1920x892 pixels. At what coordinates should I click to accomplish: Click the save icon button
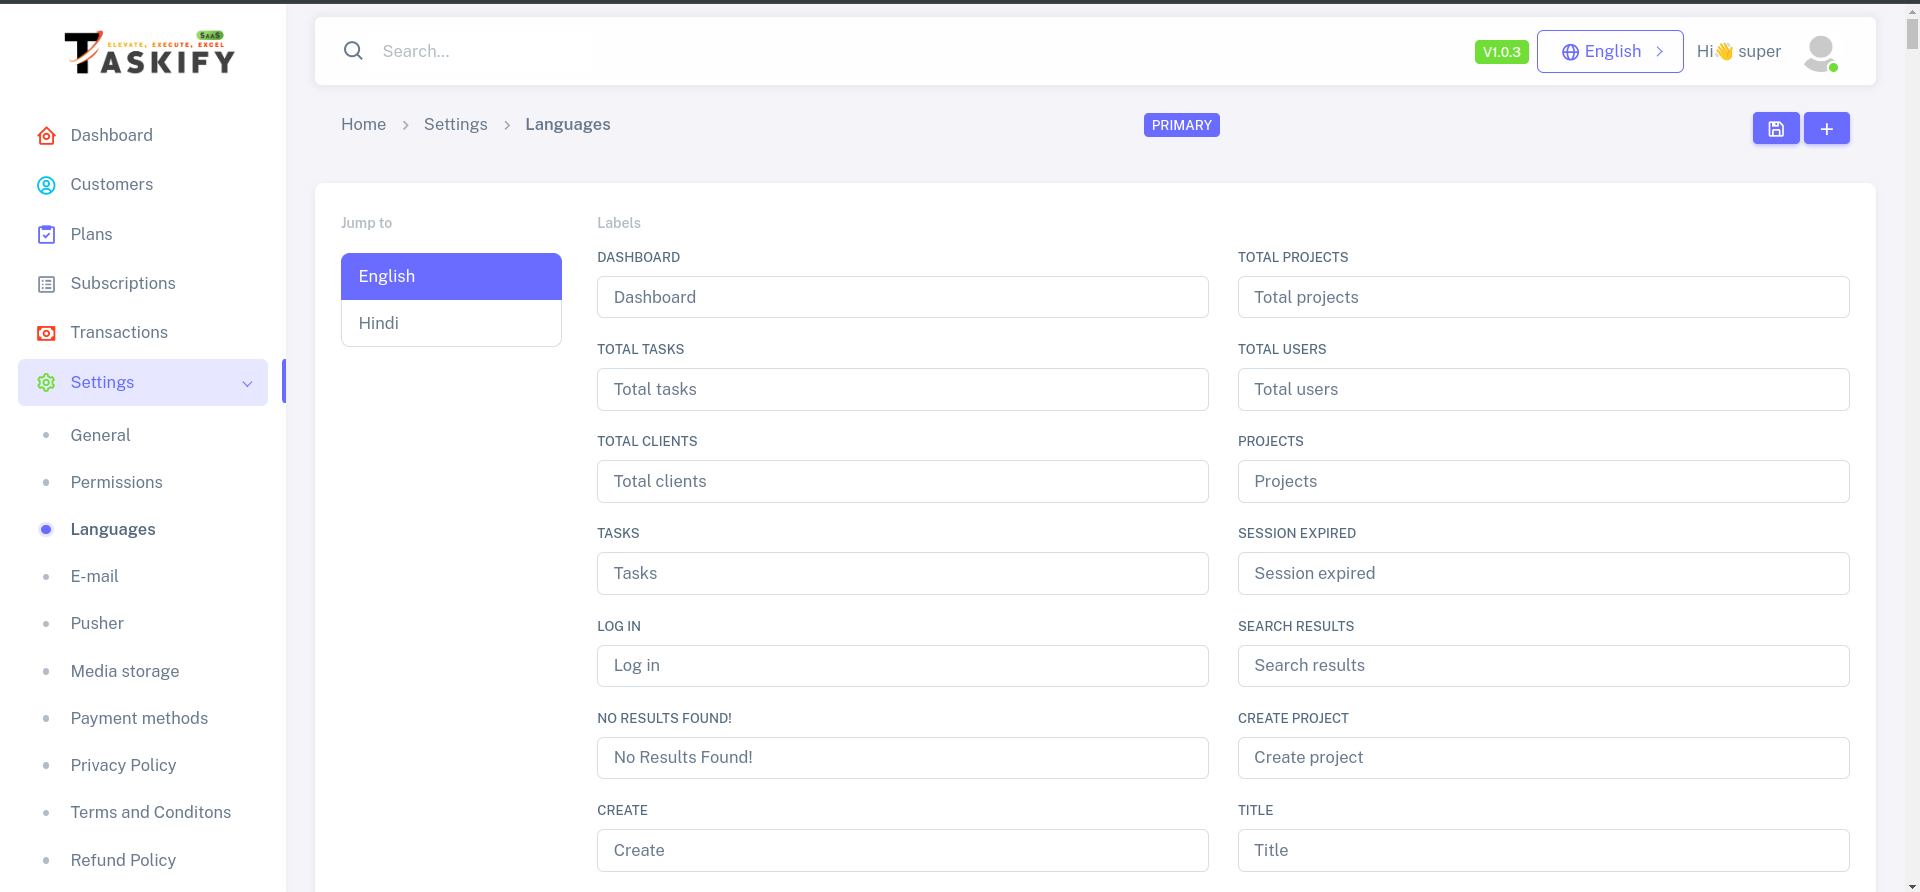[x=1775, y=128]
